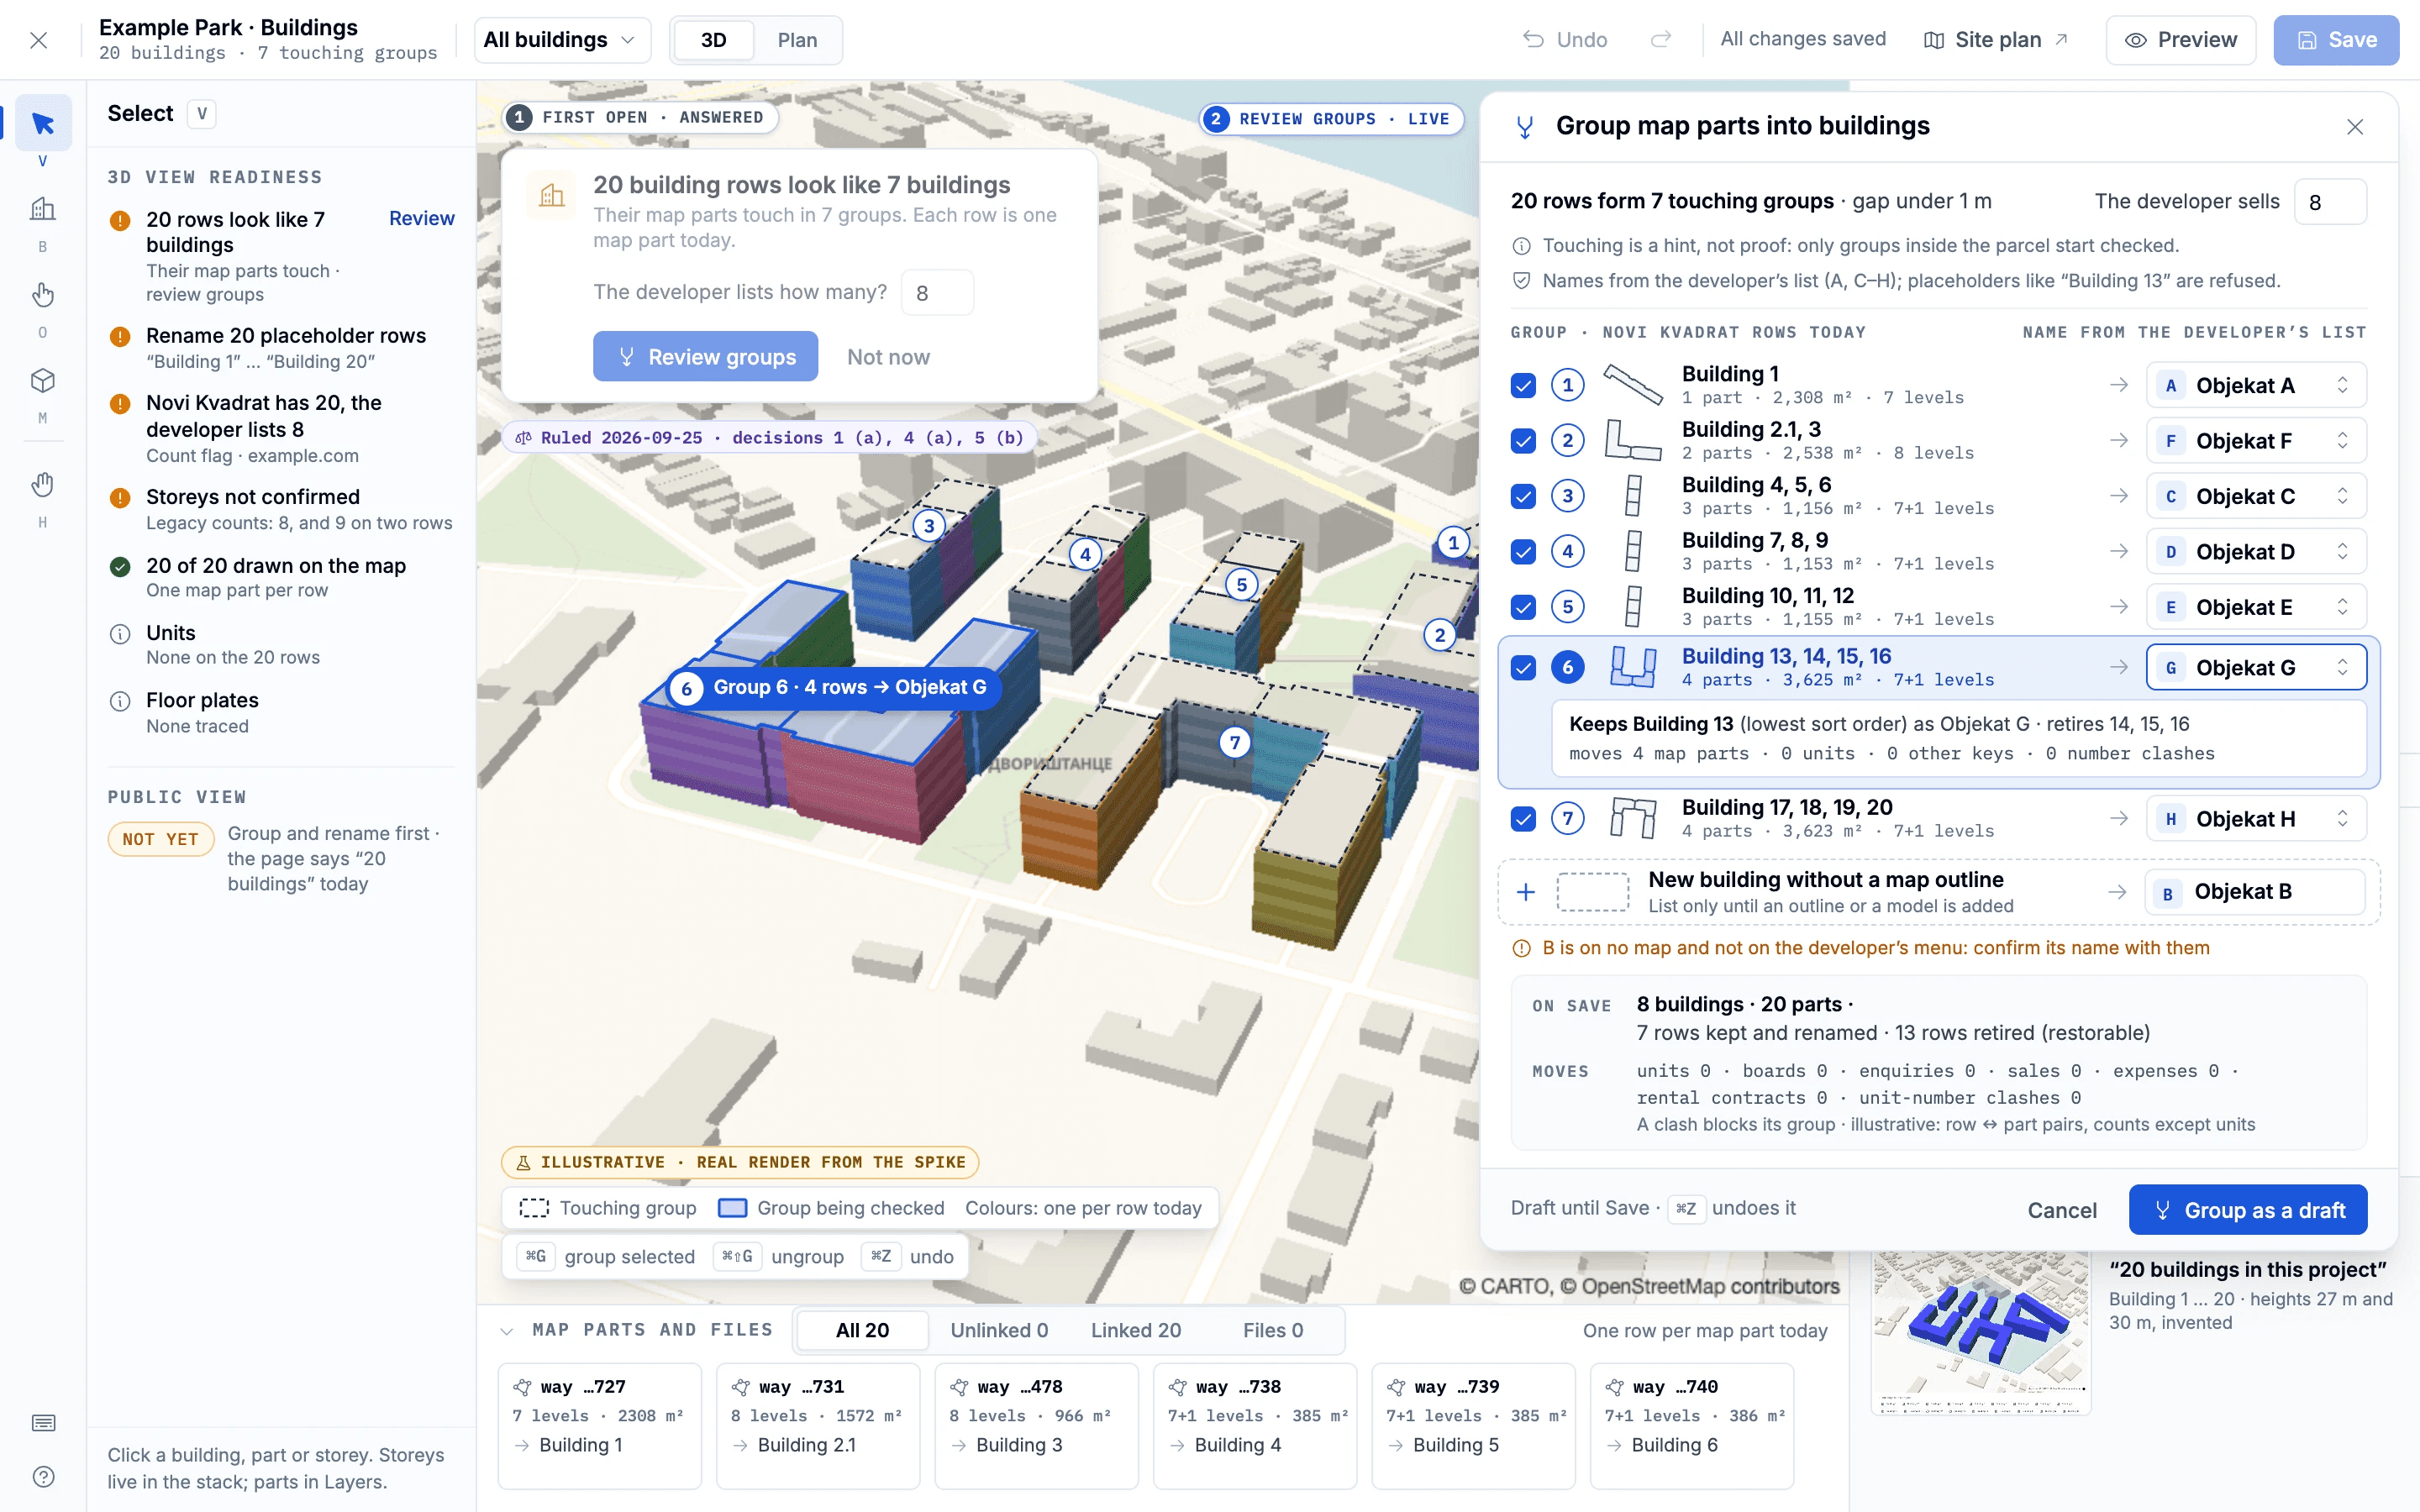Click the Undo button
The height and width of the screenshot is (1512, 2420).
point(1565,40)
